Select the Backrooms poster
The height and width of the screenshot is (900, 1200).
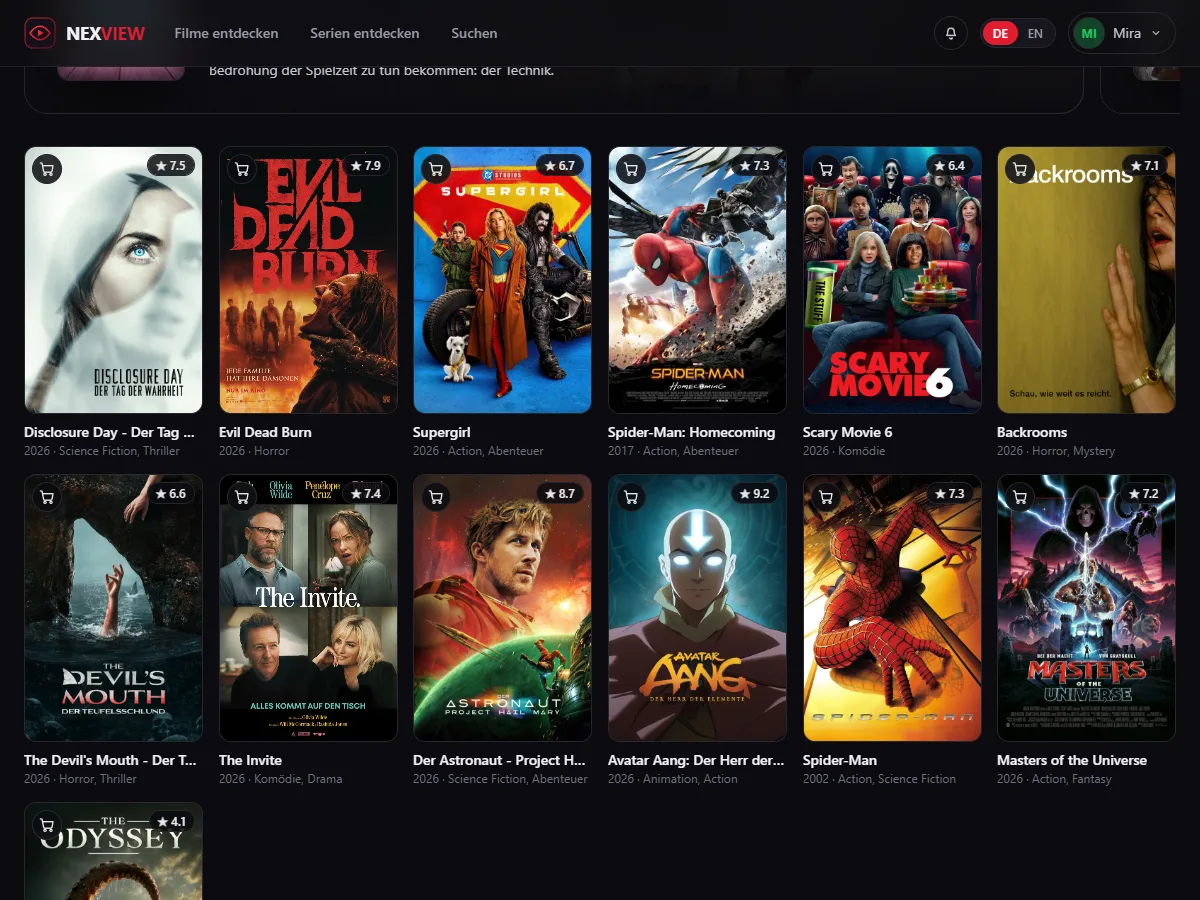point(1086,280)
